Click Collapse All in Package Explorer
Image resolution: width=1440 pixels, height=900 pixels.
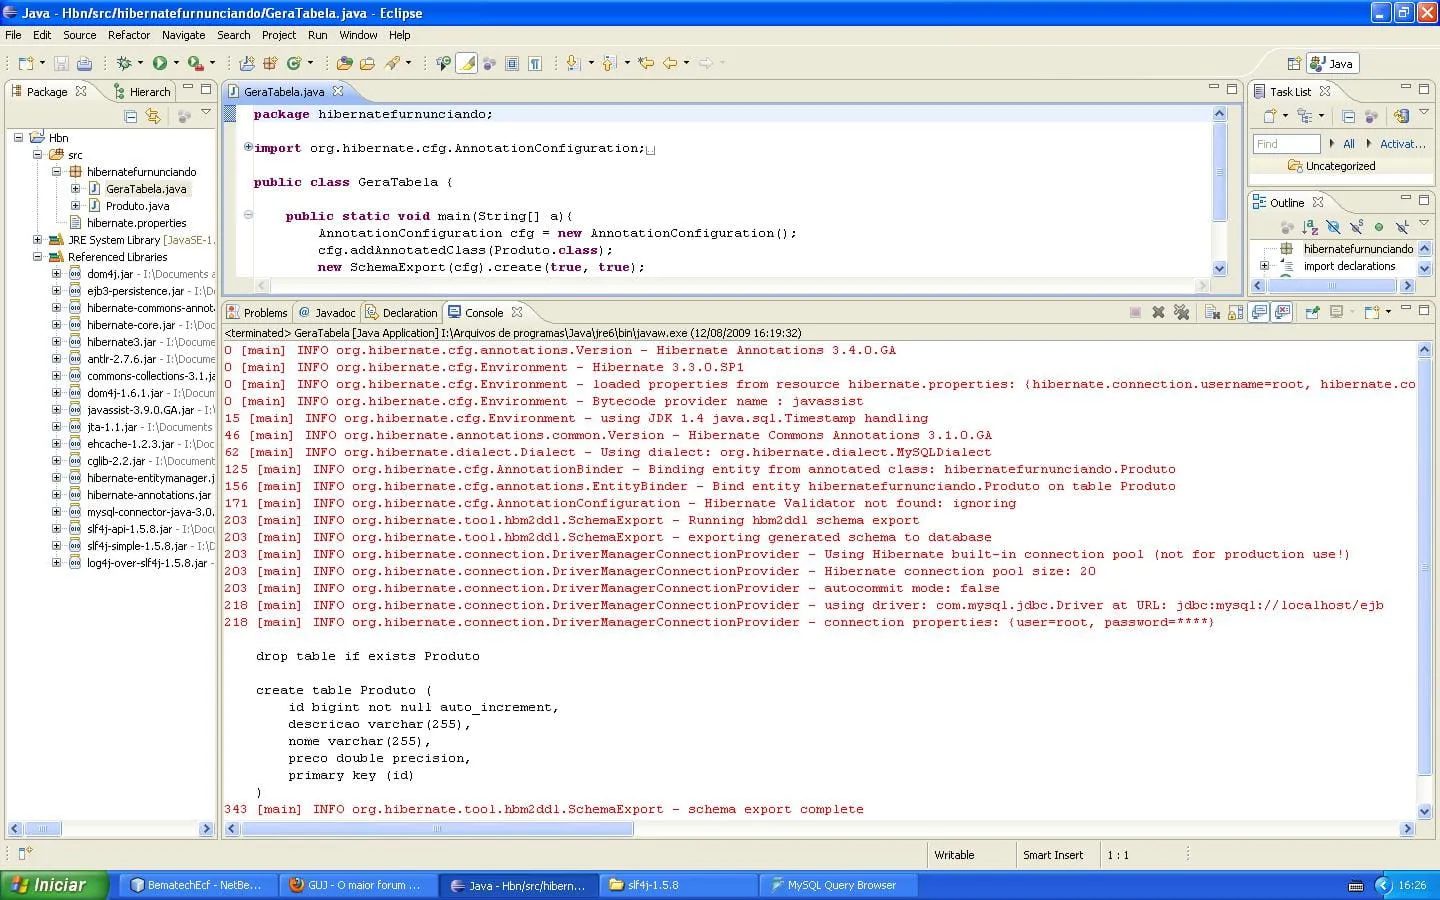(131, 116)
